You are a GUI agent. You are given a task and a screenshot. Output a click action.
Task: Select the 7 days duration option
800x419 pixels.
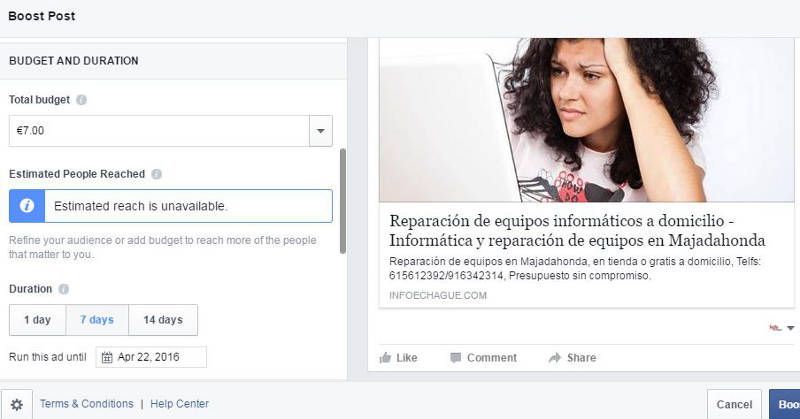tap(97, 320)
